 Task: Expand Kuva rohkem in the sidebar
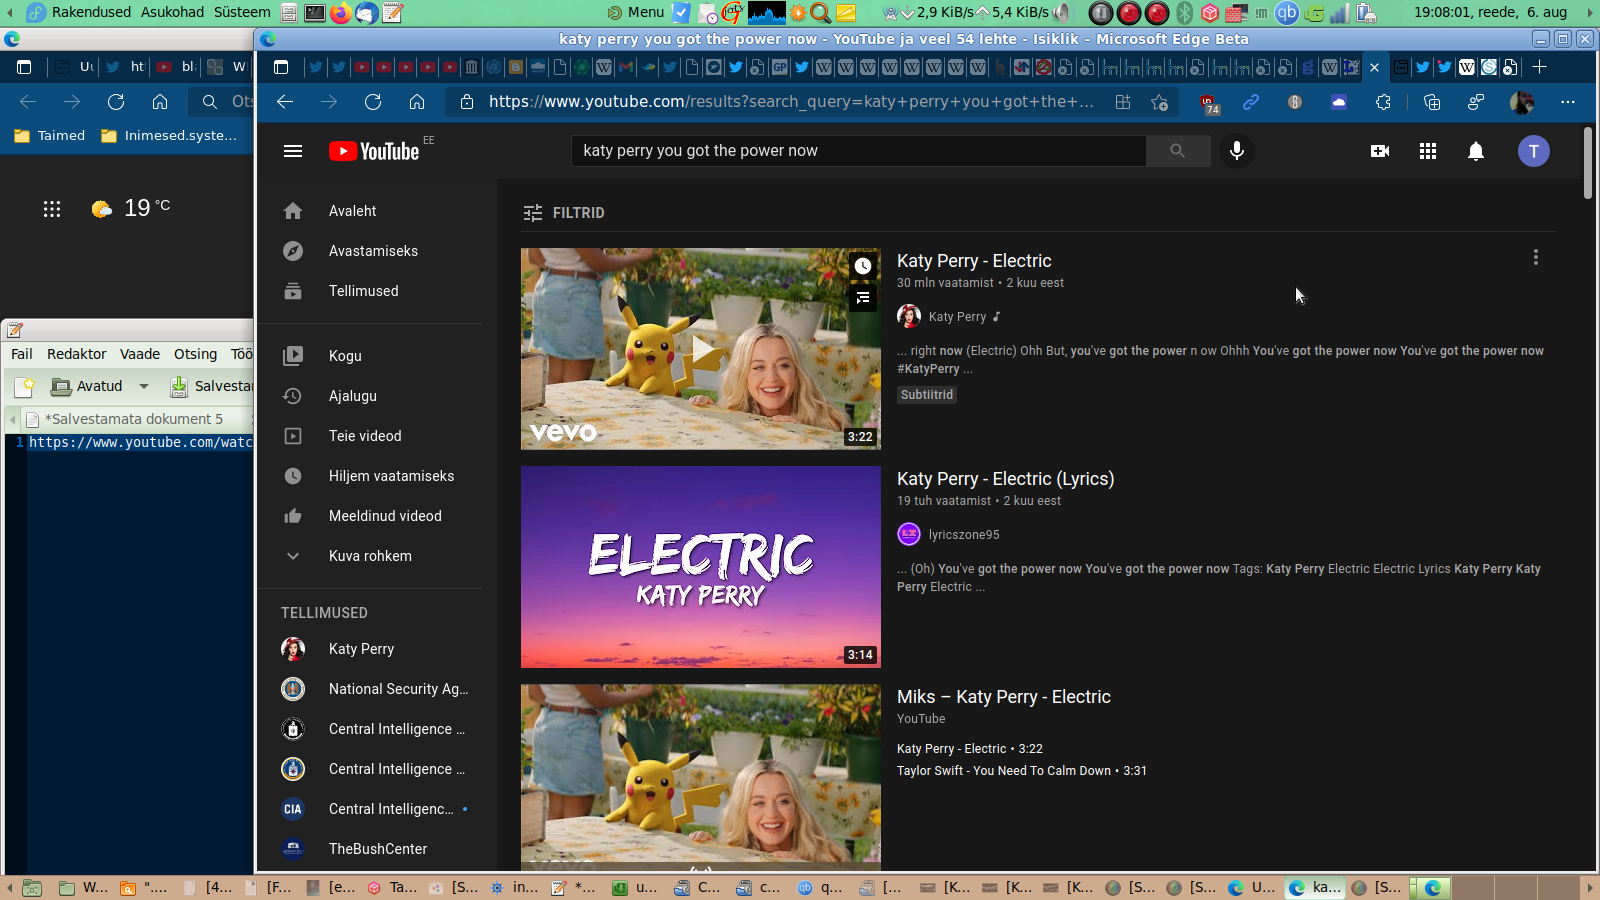click(370, 556)
